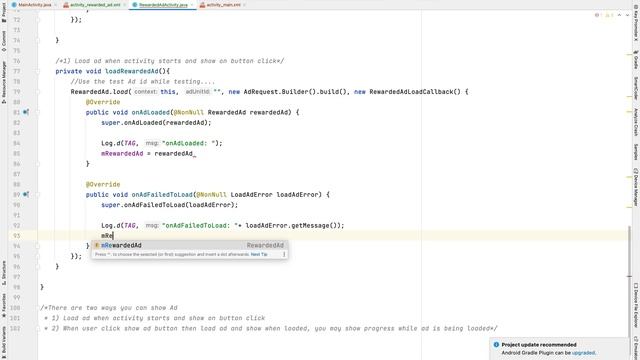Collapse the onAdLoaded method fold at line 81
640x360 pixels.
click(38, 112)
